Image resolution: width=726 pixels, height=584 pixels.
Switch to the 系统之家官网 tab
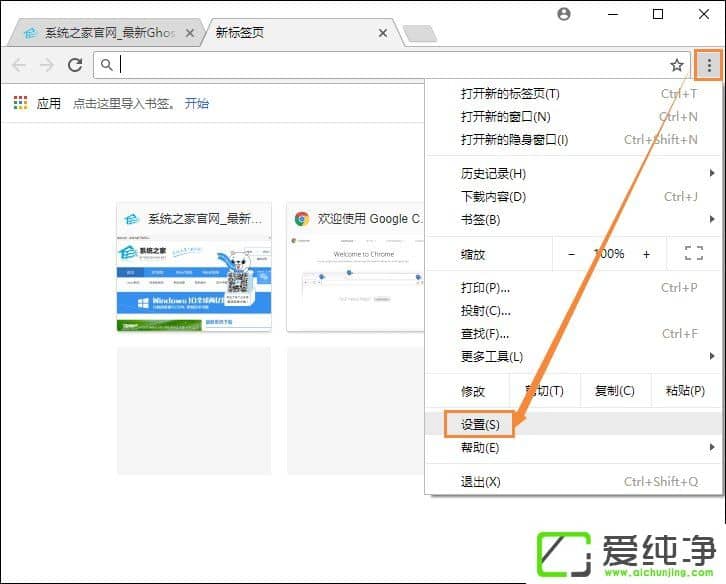[107, 33]
